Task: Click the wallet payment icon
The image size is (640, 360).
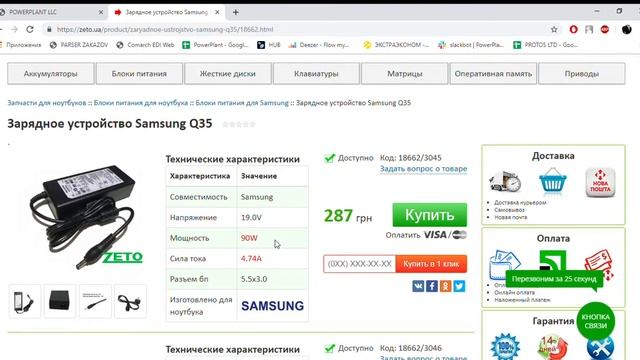Action: (504, 264)
